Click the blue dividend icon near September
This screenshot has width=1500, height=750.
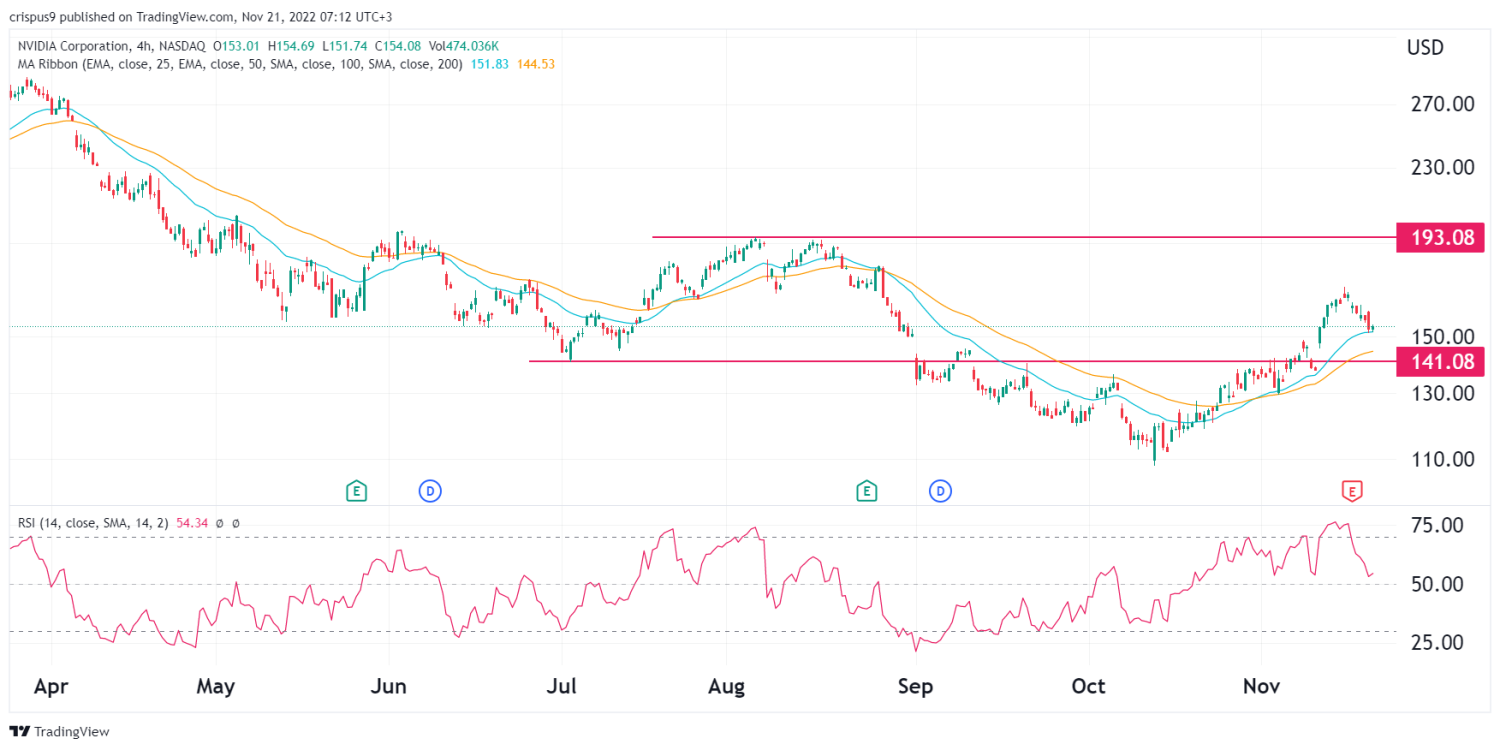click(x=940, y=491)
